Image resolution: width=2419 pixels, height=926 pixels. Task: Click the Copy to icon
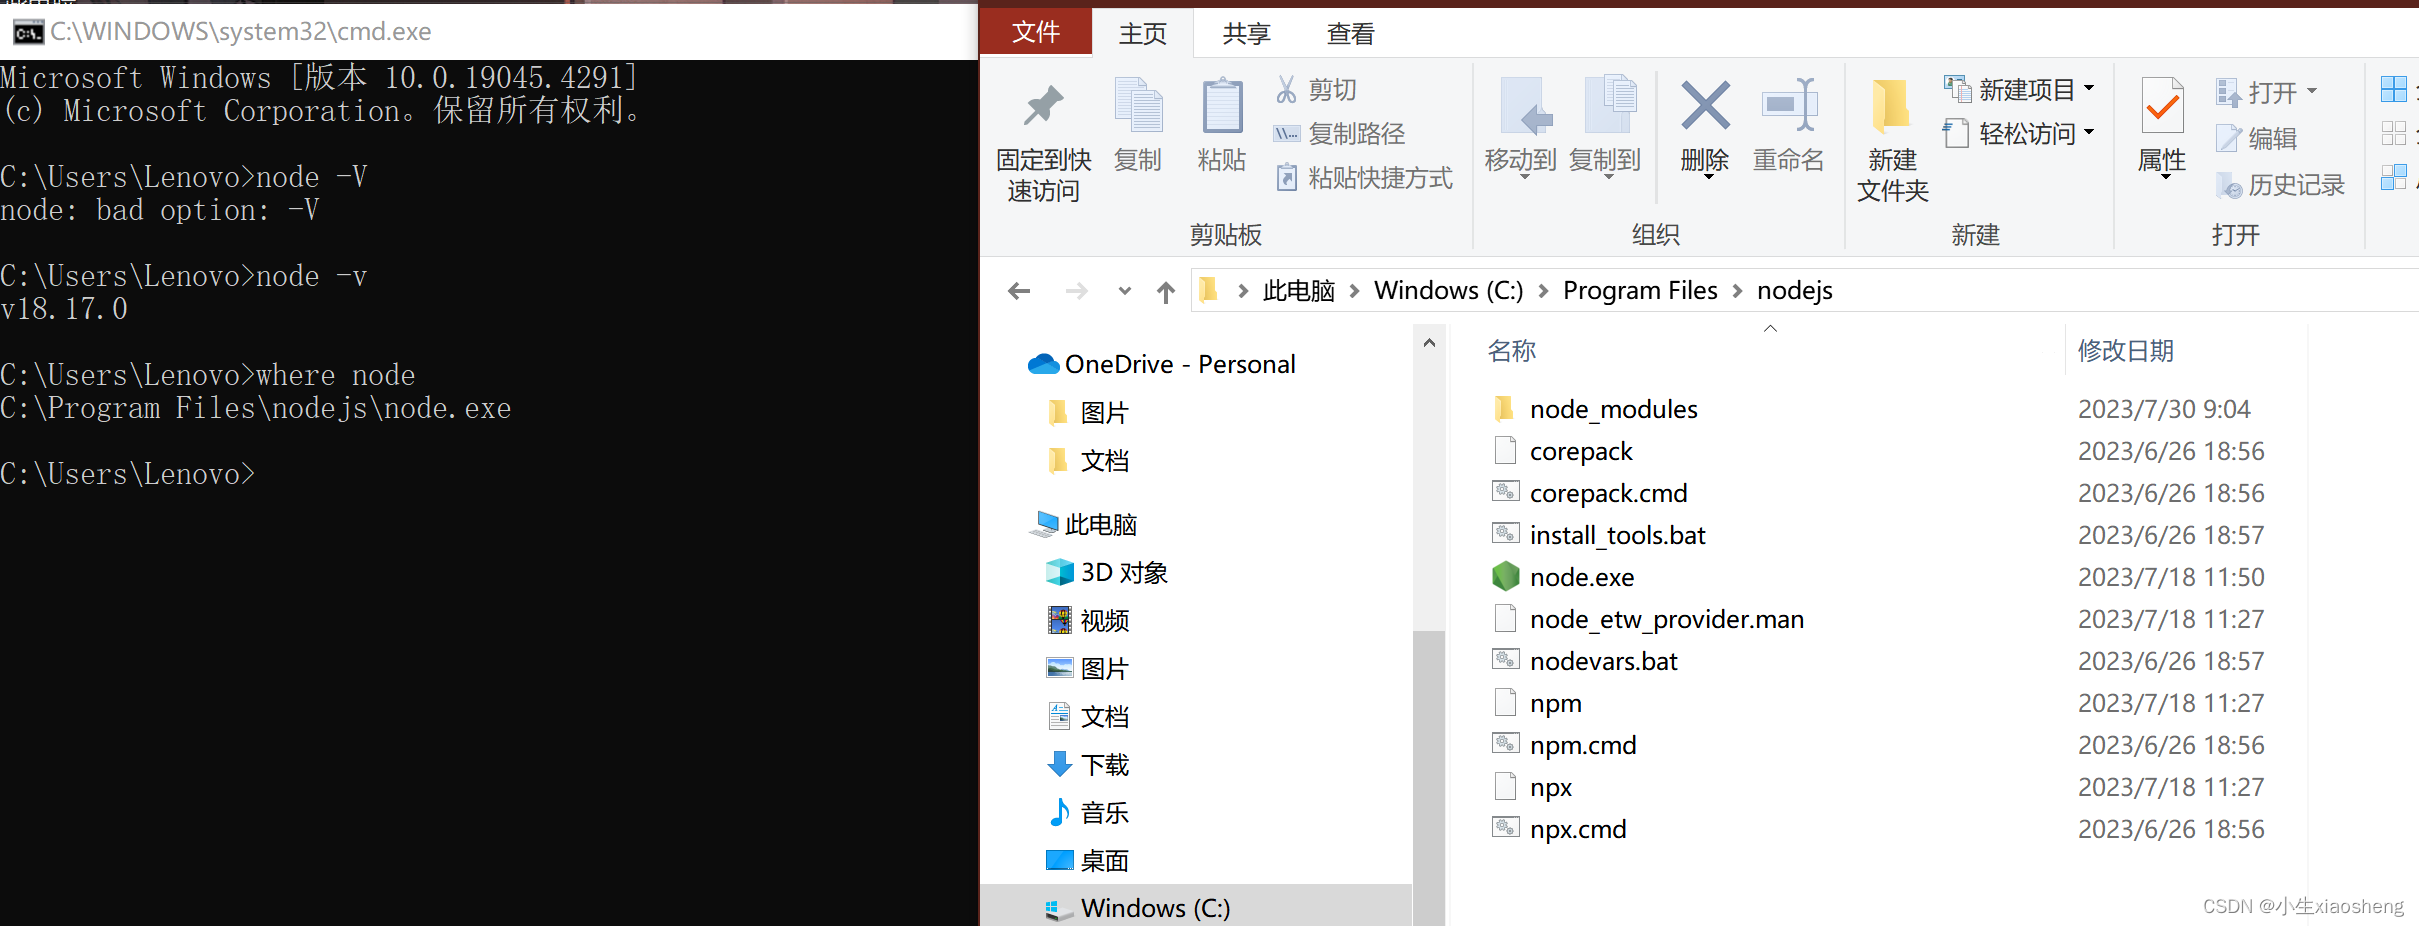[x=1609, y=104]
